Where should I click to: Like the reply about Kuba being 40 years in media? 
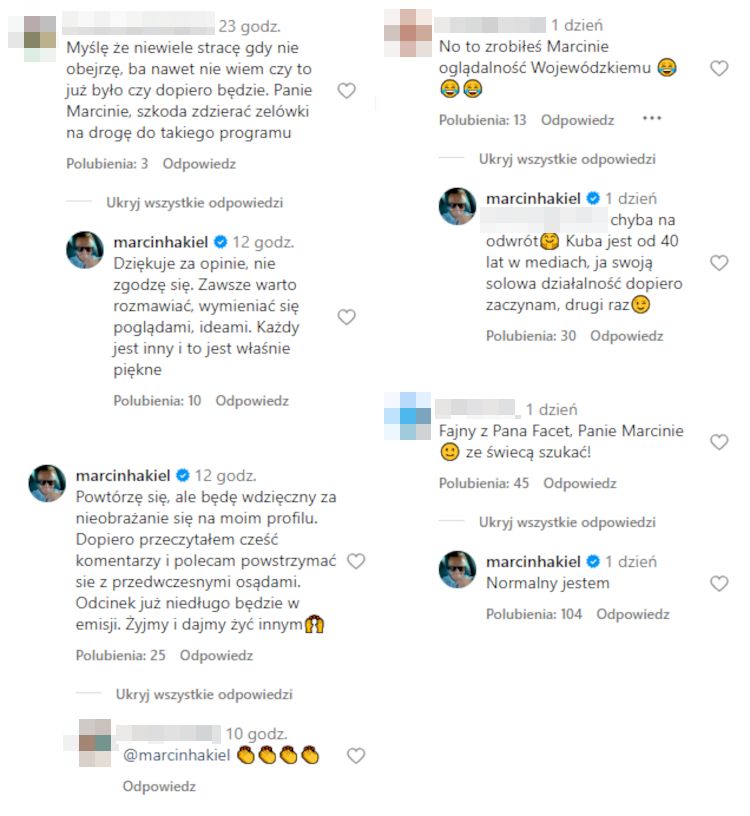pyautogui.click(x=719, y=263)
